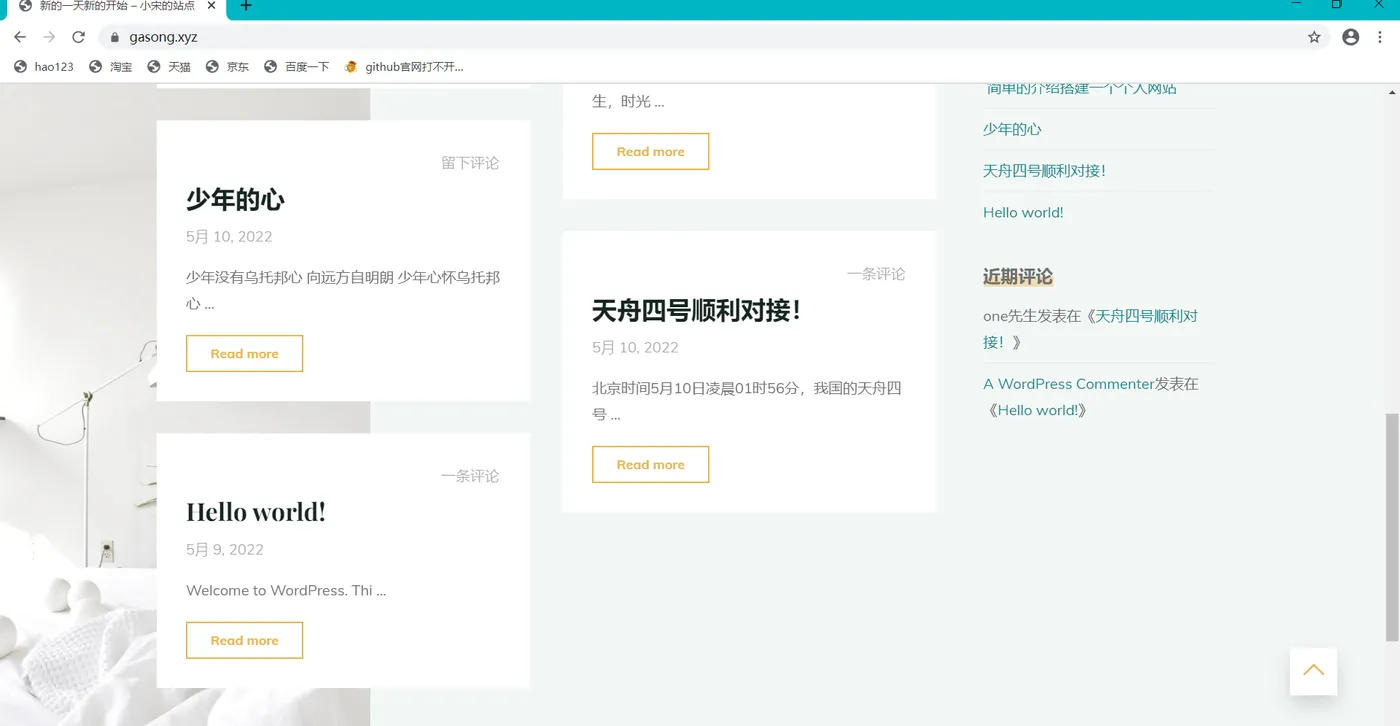Click date 5月 9, 2022 under Hello world!

click(225, 550)
